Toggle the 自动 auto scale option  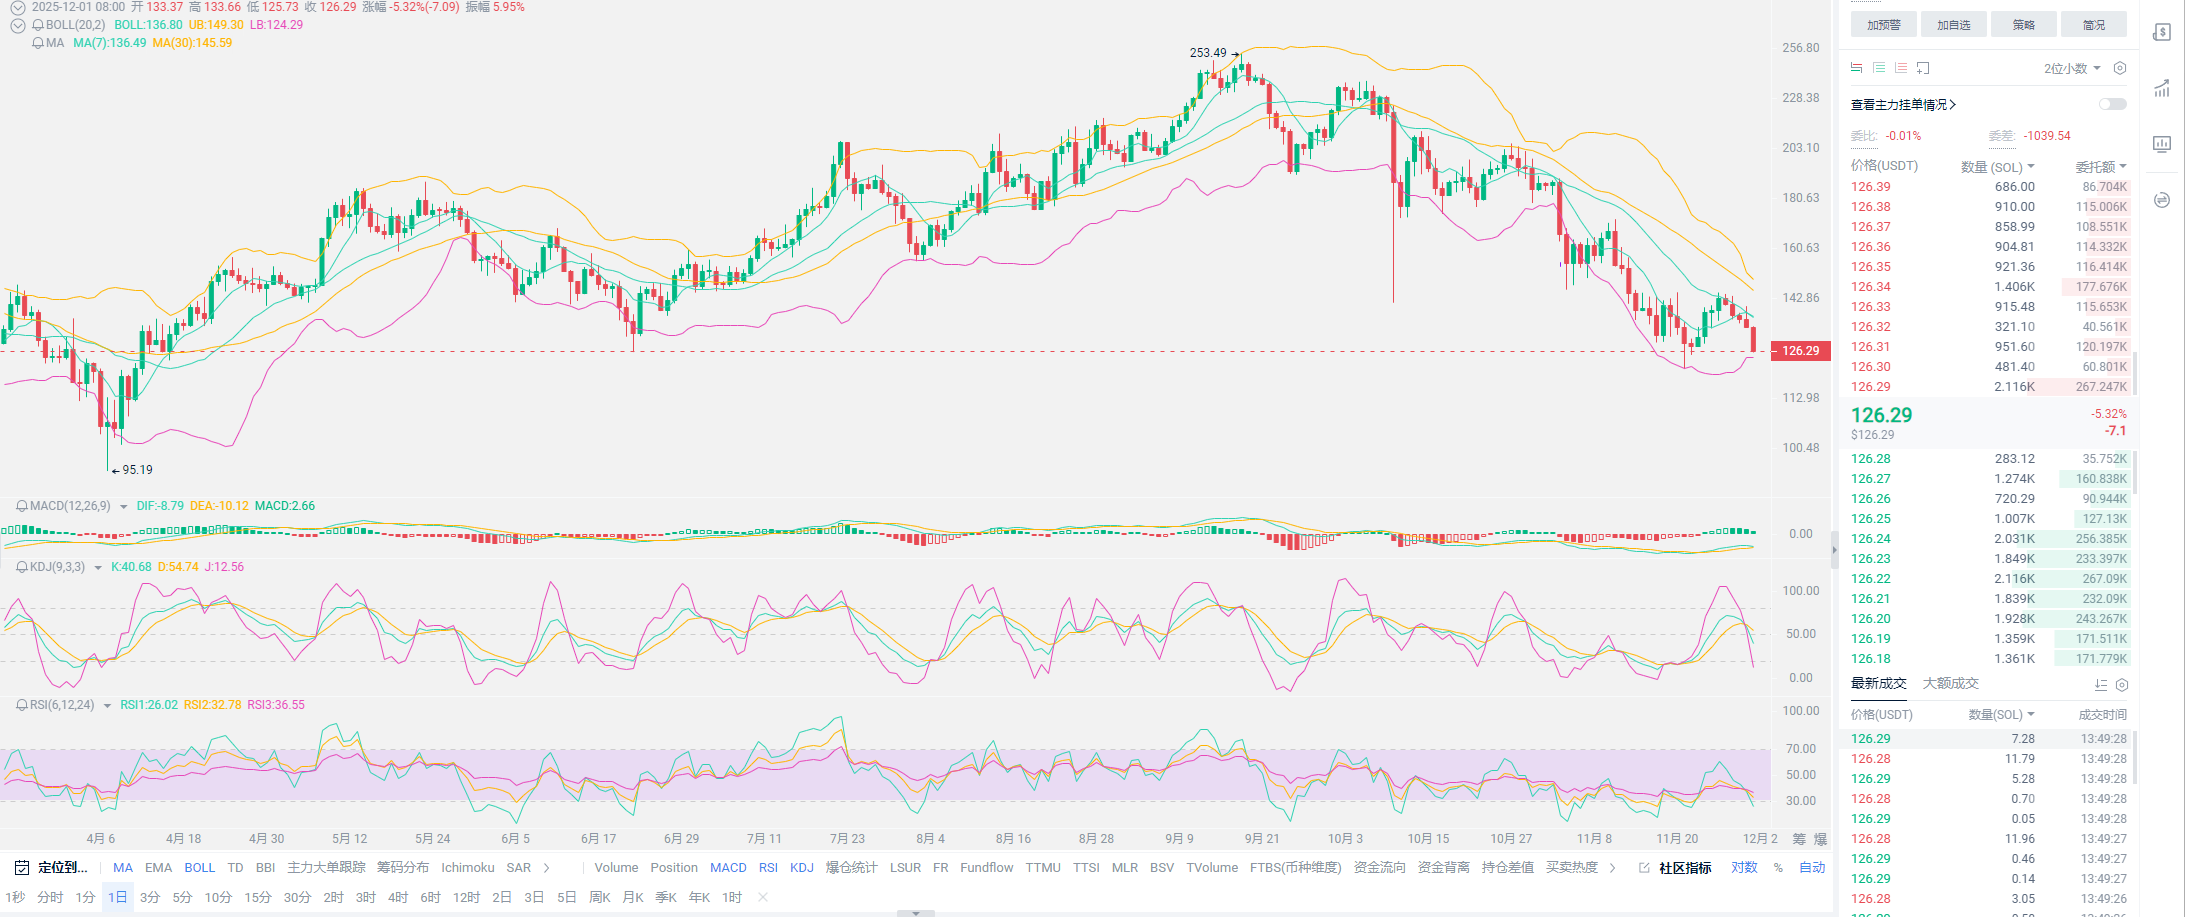[x=1812, y=867]
